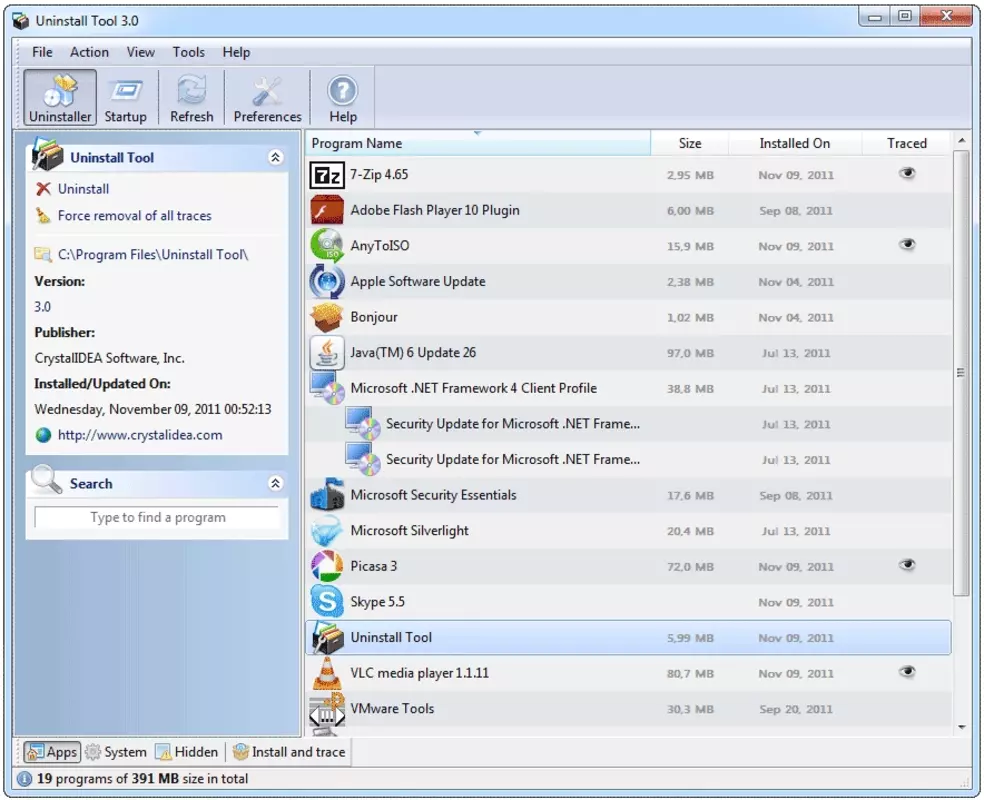The width and height of the screenshot is (984, 800).
Task: Click the globe icon beside website link
Action: click(43, 435)
